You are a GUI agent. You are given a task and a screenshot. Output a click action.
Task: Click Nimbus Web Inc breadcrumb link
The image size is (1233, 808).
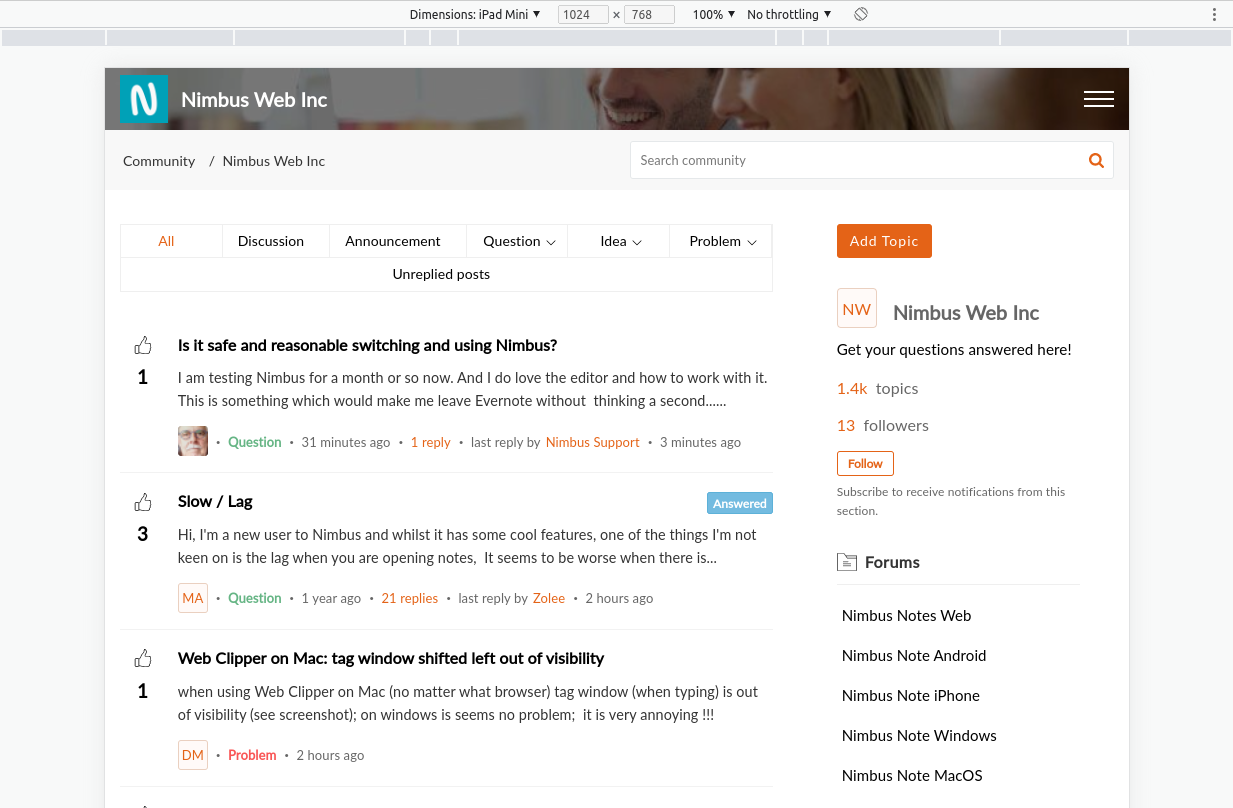click(273, 161)
